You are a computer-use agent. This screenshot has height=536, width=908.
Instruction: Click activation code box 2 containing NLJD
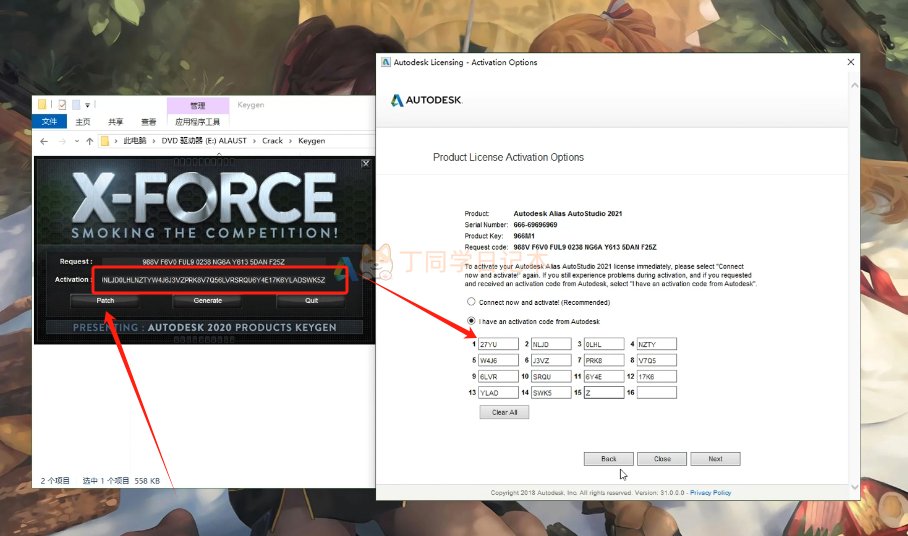pyautogui.click(x=551, y=344)
